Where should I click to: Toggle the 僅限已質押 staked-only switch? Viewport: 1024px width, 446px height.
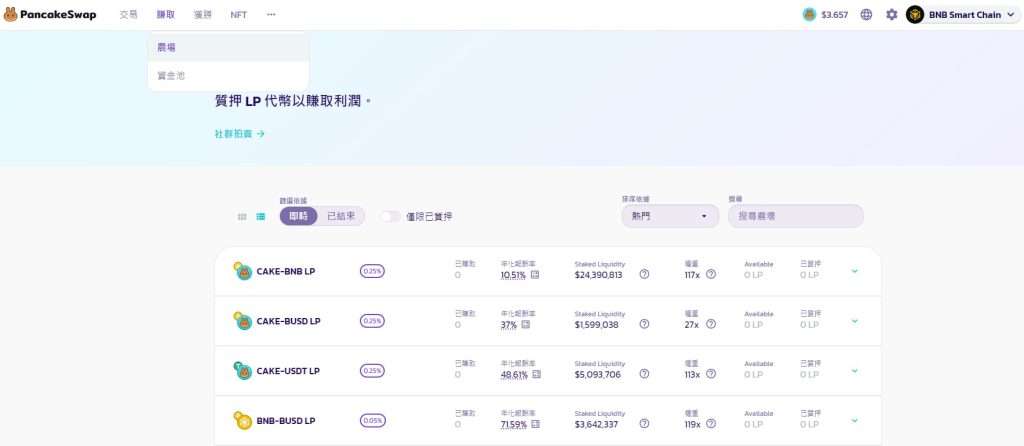pos(390,216)
